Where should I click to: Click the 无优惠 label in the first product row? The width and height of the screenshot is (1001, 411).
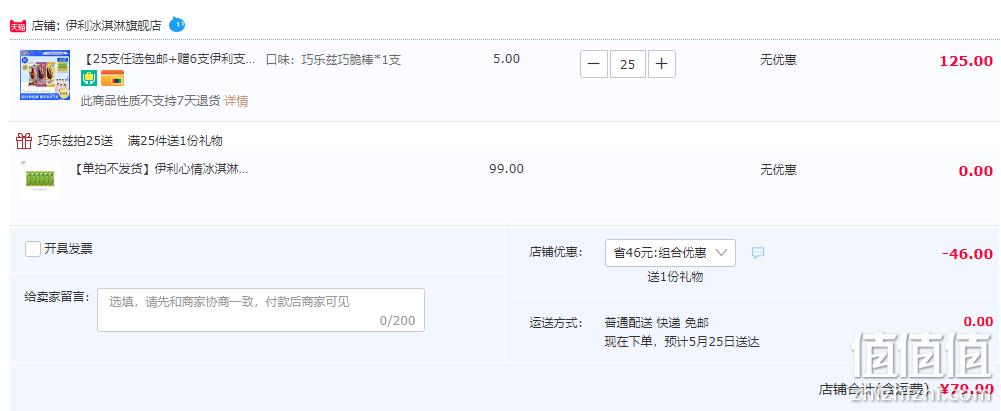[x=778, y=60]
